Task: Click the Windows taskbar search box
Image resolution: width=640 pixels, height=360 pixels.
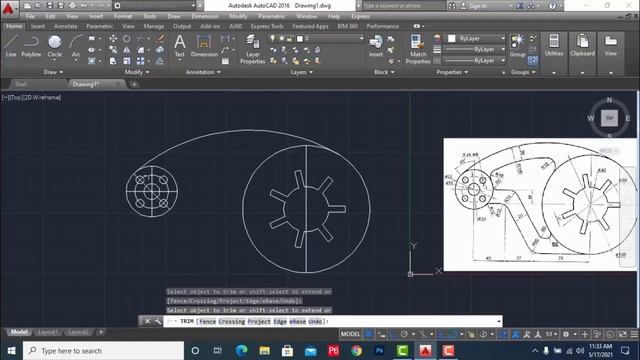Action: 104,351
